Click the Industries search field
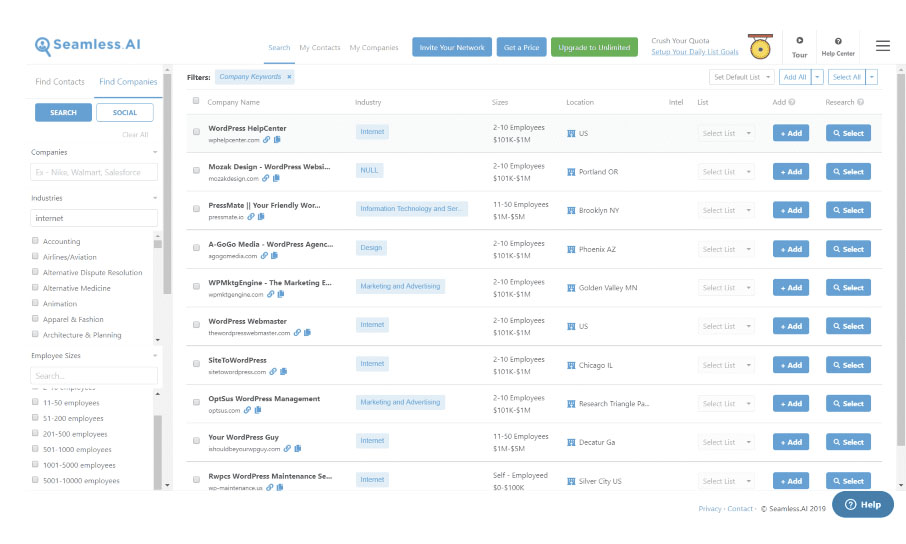The image size is (906, 544). point(94,218)
